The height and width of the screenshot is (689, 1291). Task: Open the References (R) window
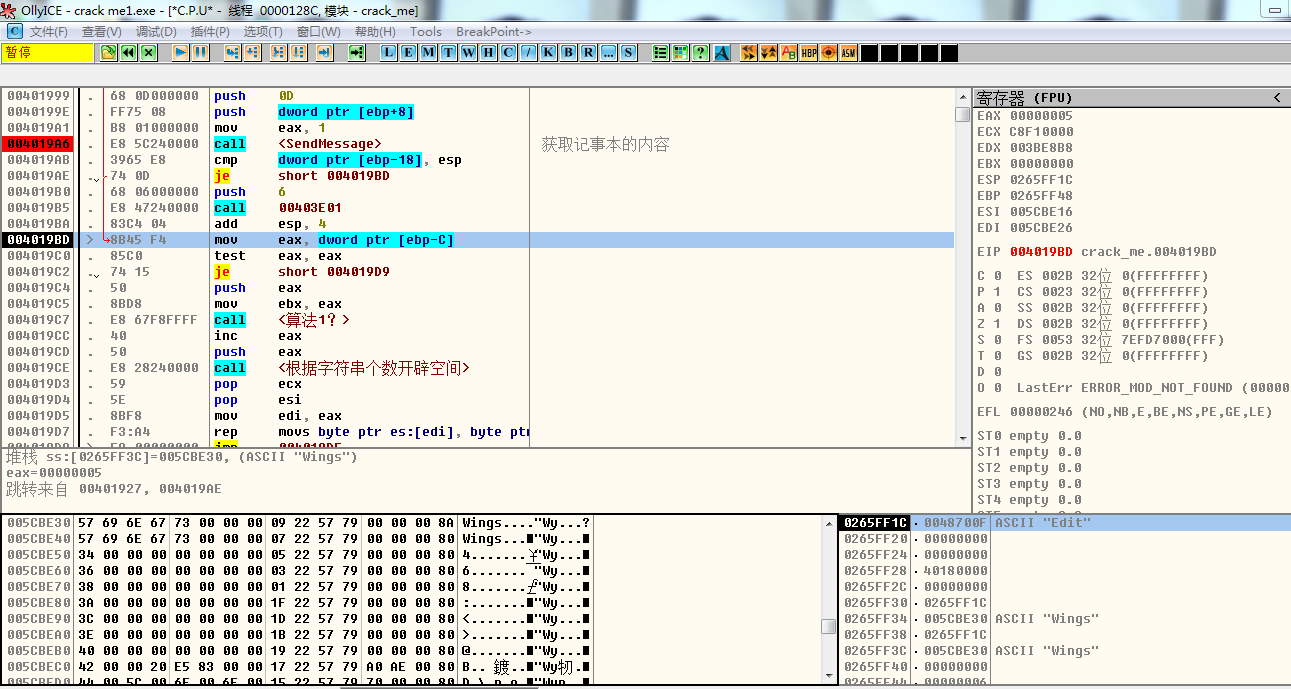pos(589,52)
